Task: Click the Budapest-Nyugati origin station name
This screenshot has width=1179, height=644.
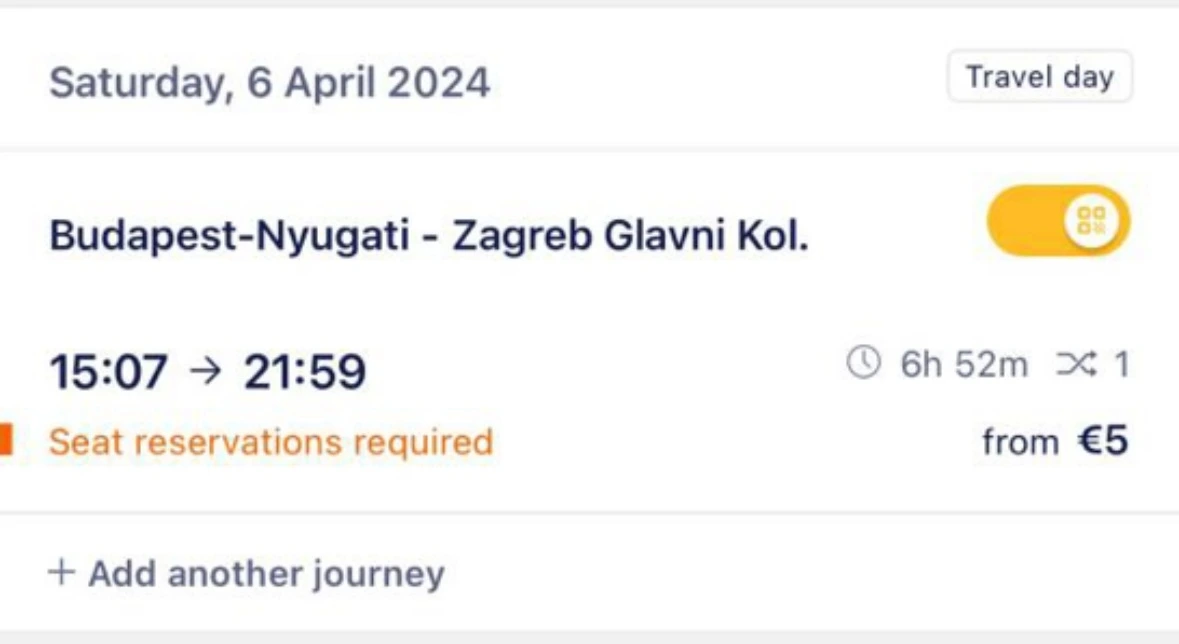Action: pyautogui.click(x=229, y=237)
